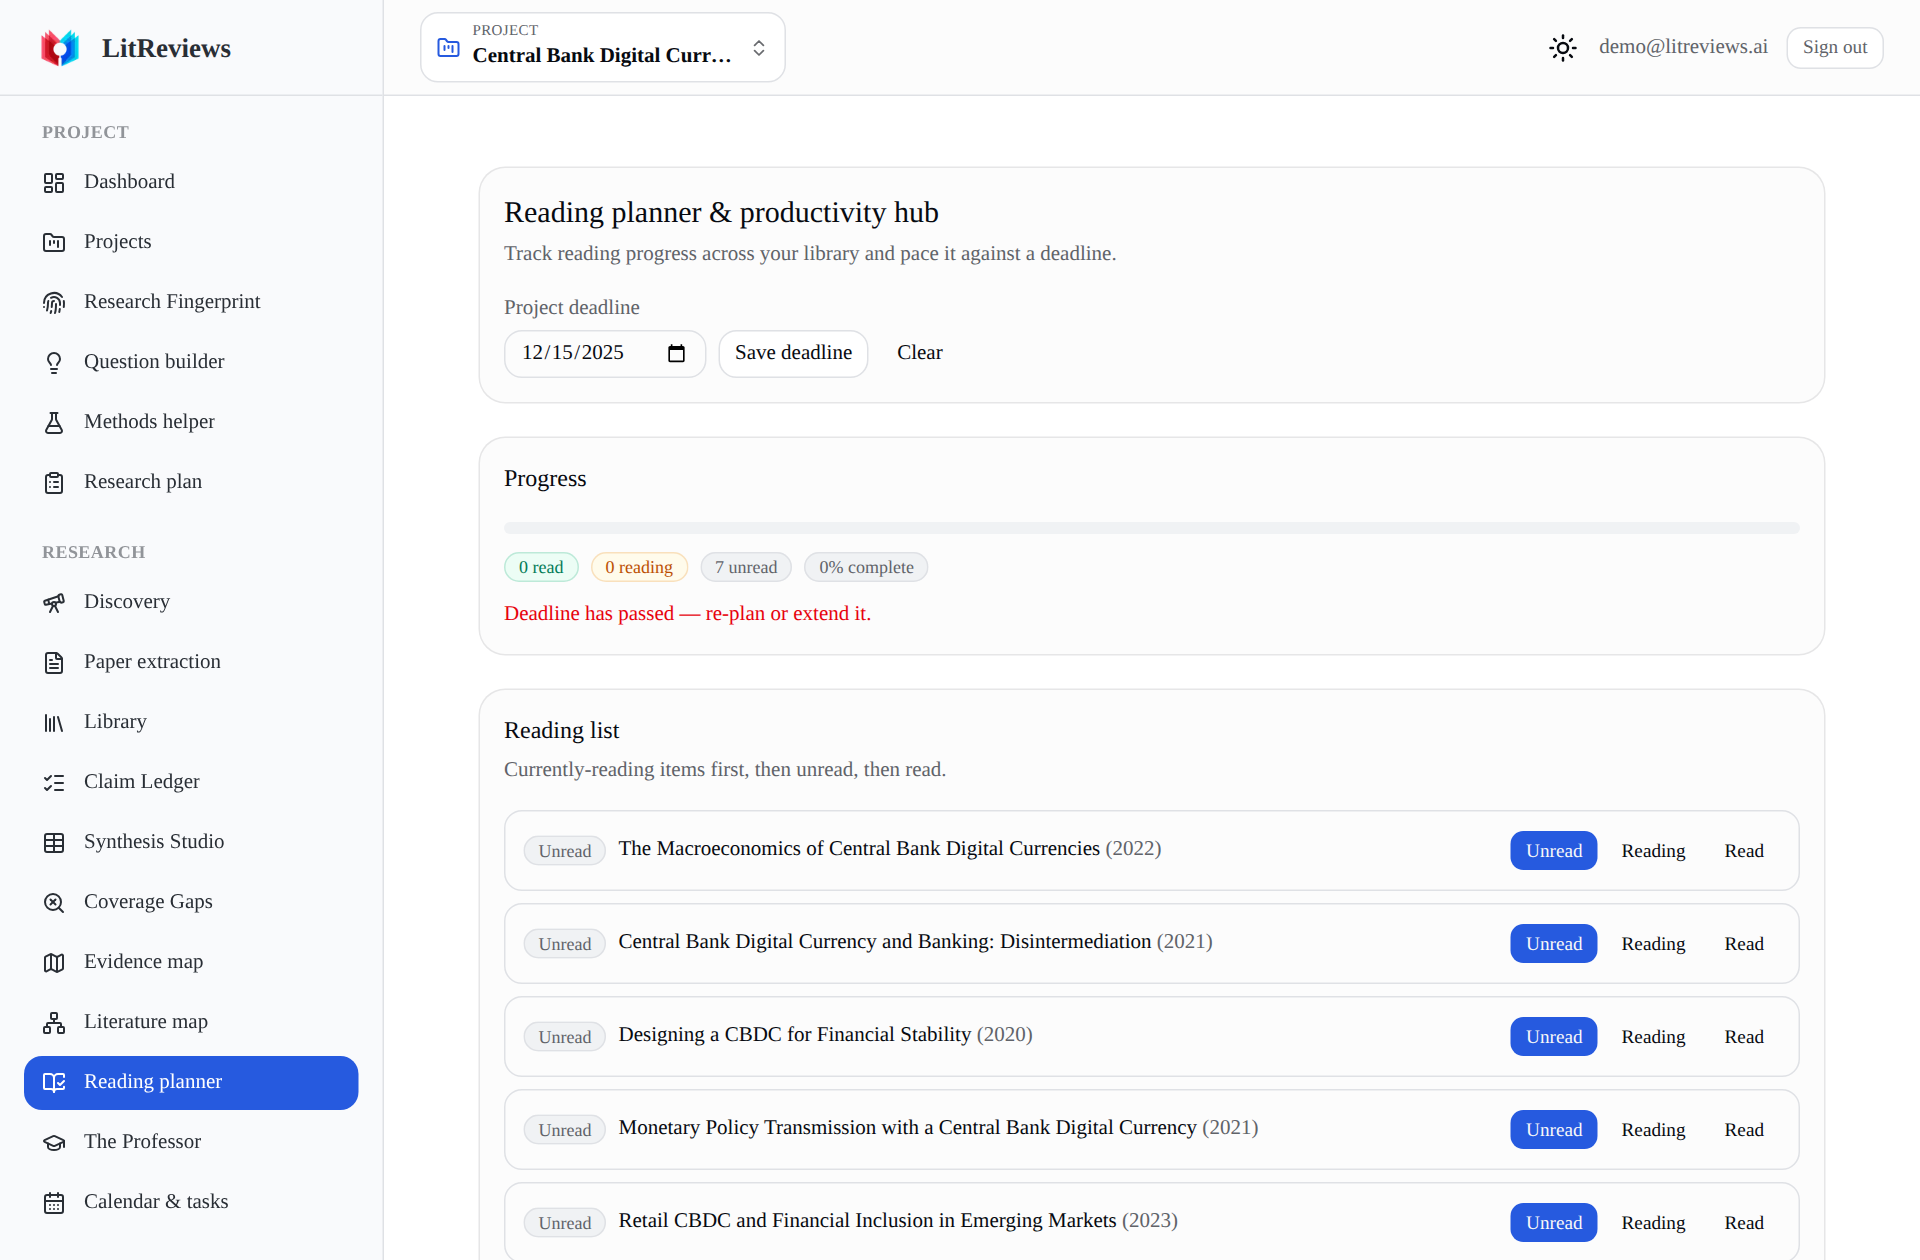Navigate to Synthesis Studio
This screenshot has width=1920, height=1260.
click(191, 842)
